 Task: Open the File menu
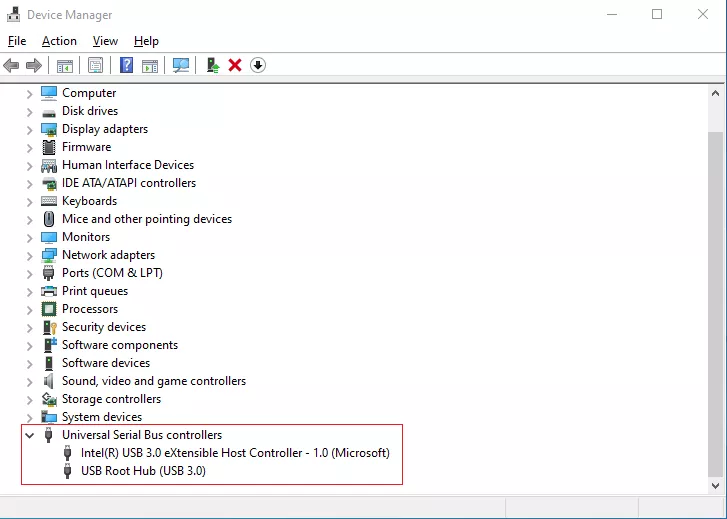tap(17, 41)
